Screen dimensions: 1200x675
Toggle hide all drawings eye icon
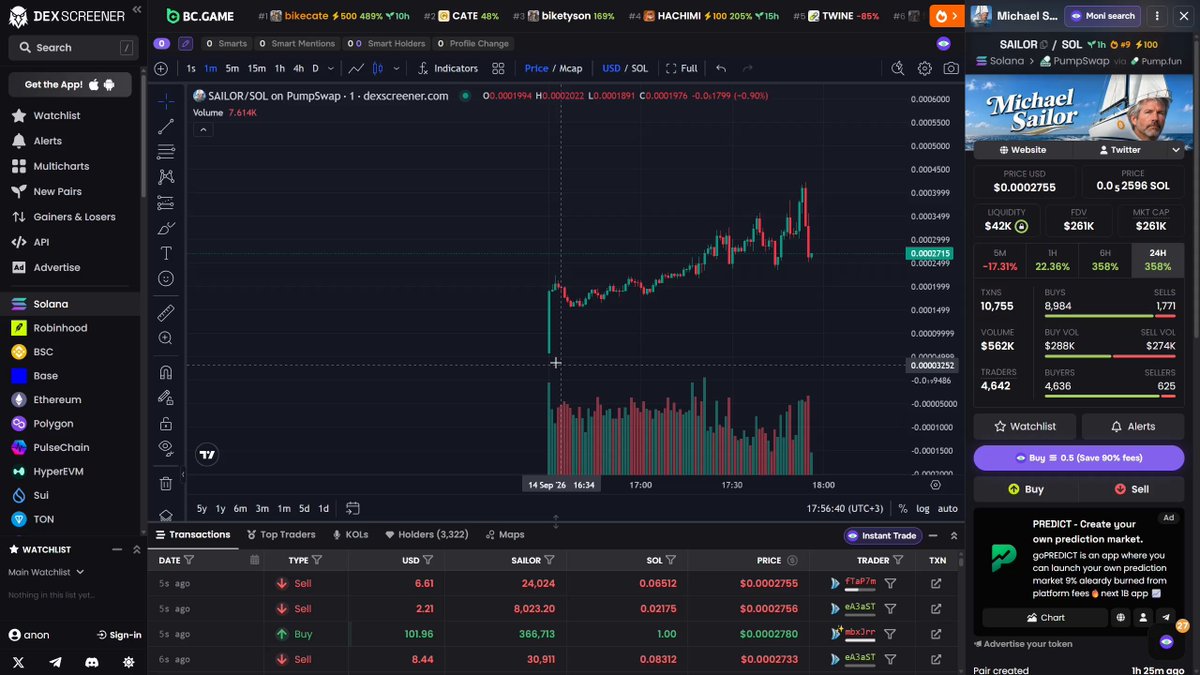[x=166, y=448]
